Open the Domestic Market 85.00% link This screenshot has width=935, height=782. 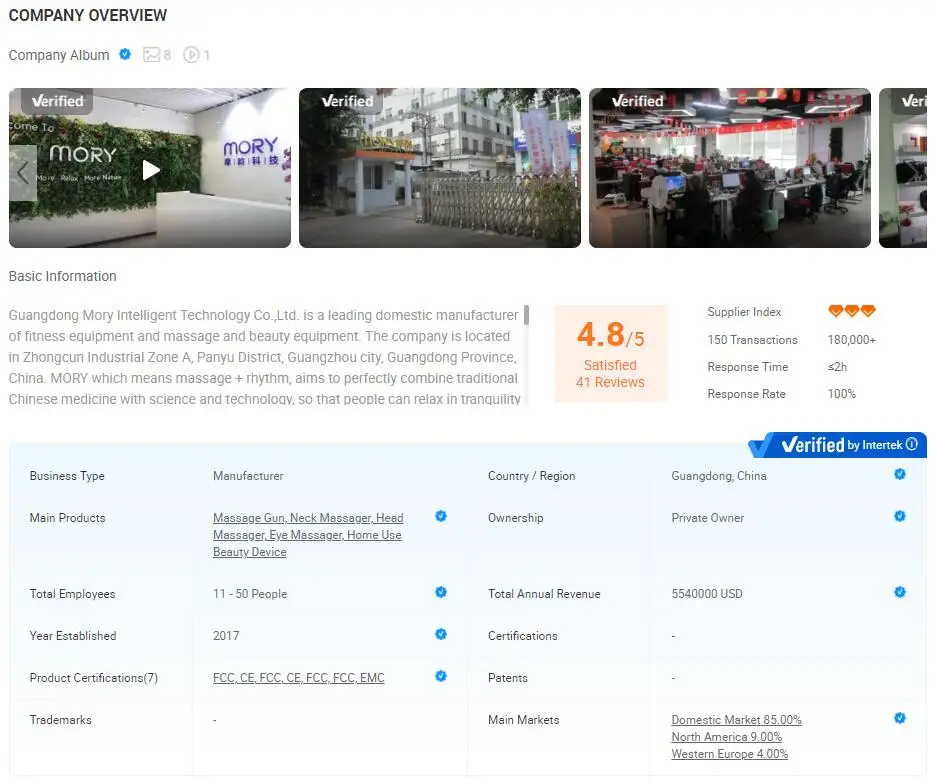click(736, 719)
